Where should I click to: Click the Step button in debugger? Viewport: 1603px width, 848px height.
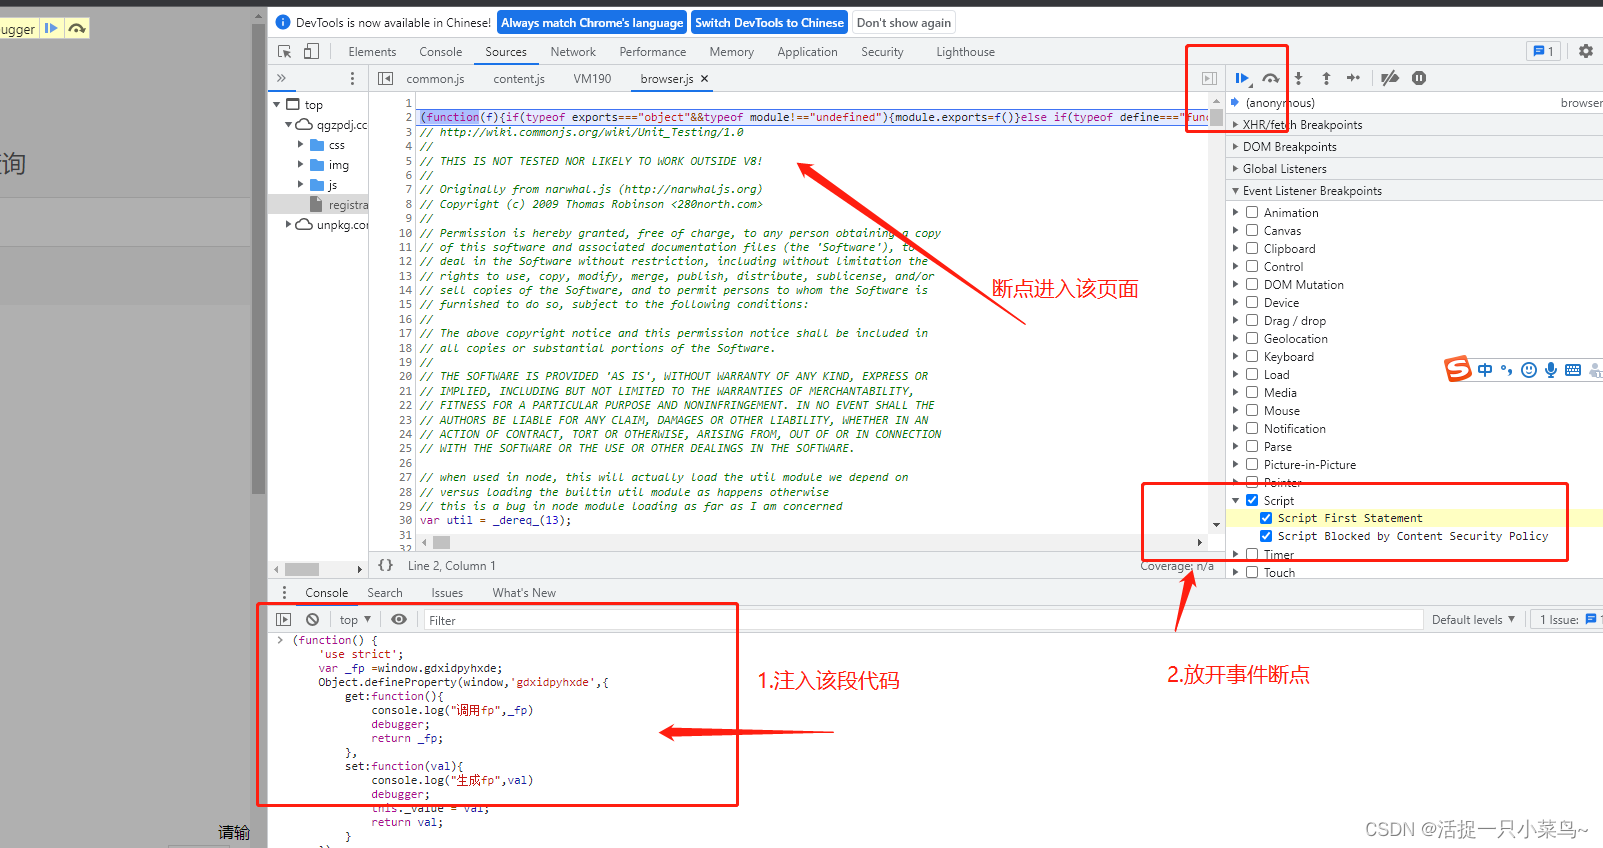point(1354,78)
